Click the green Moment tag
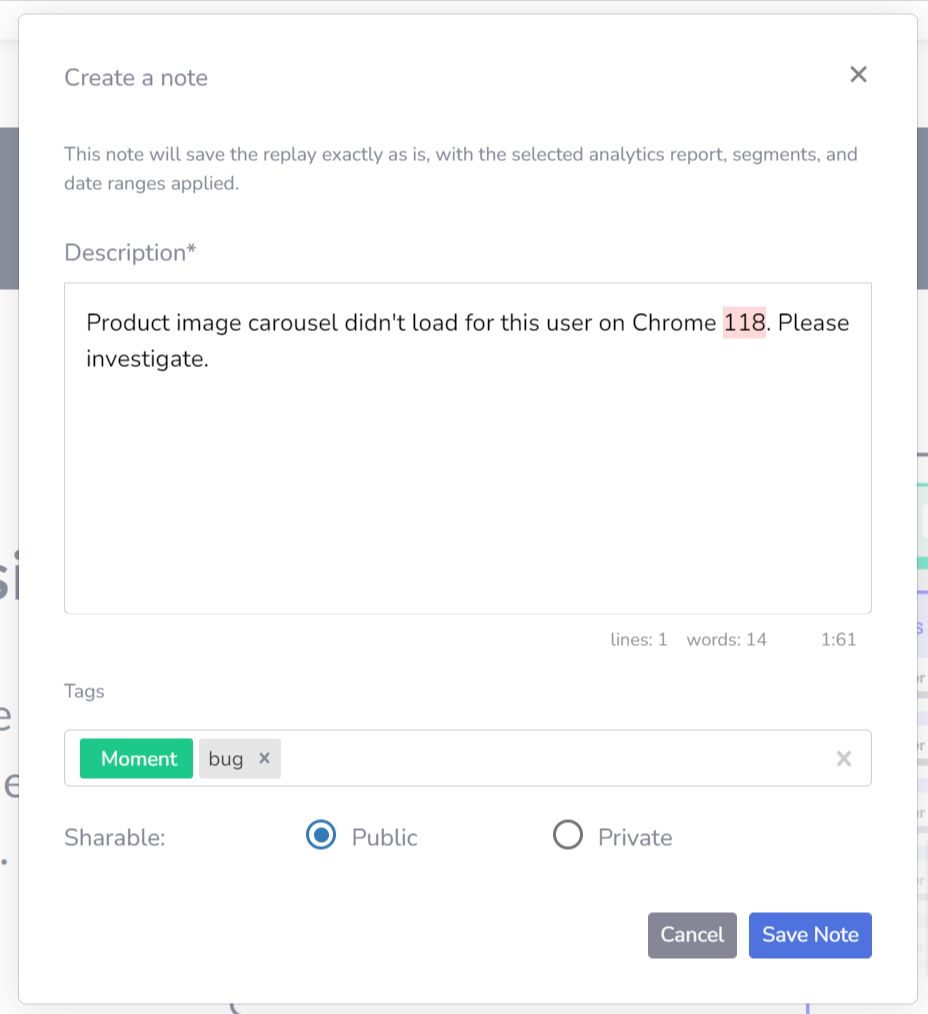The height and width of the screenshot is (1014, 928). (136, 759)
